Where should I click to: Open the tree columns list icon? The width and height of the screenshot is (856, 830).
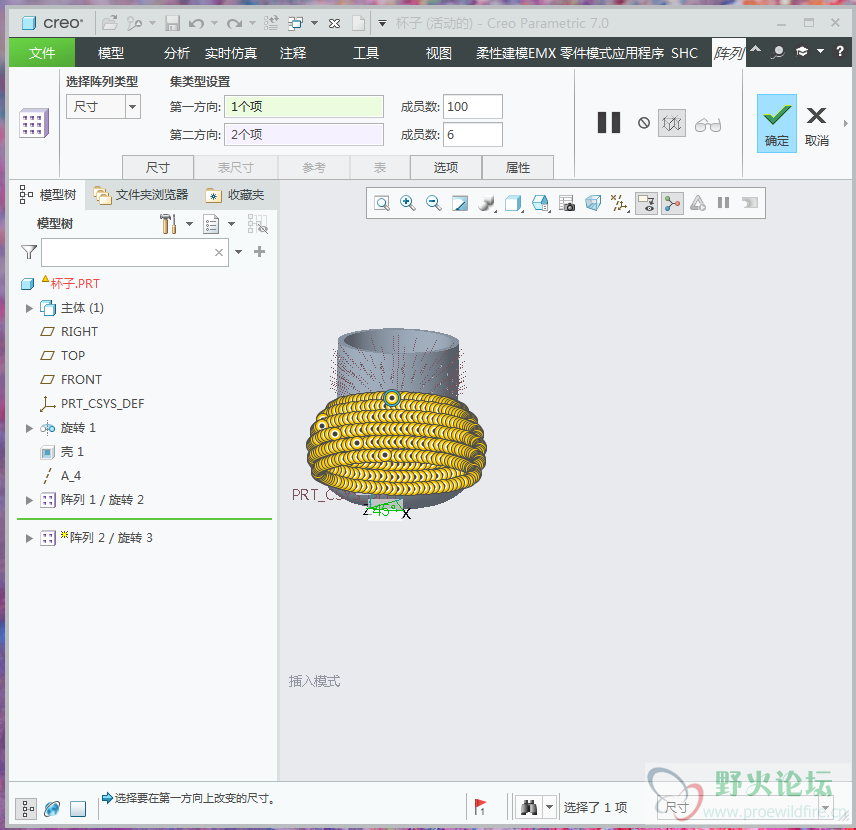pyautogui.click(x=211, y=224)
